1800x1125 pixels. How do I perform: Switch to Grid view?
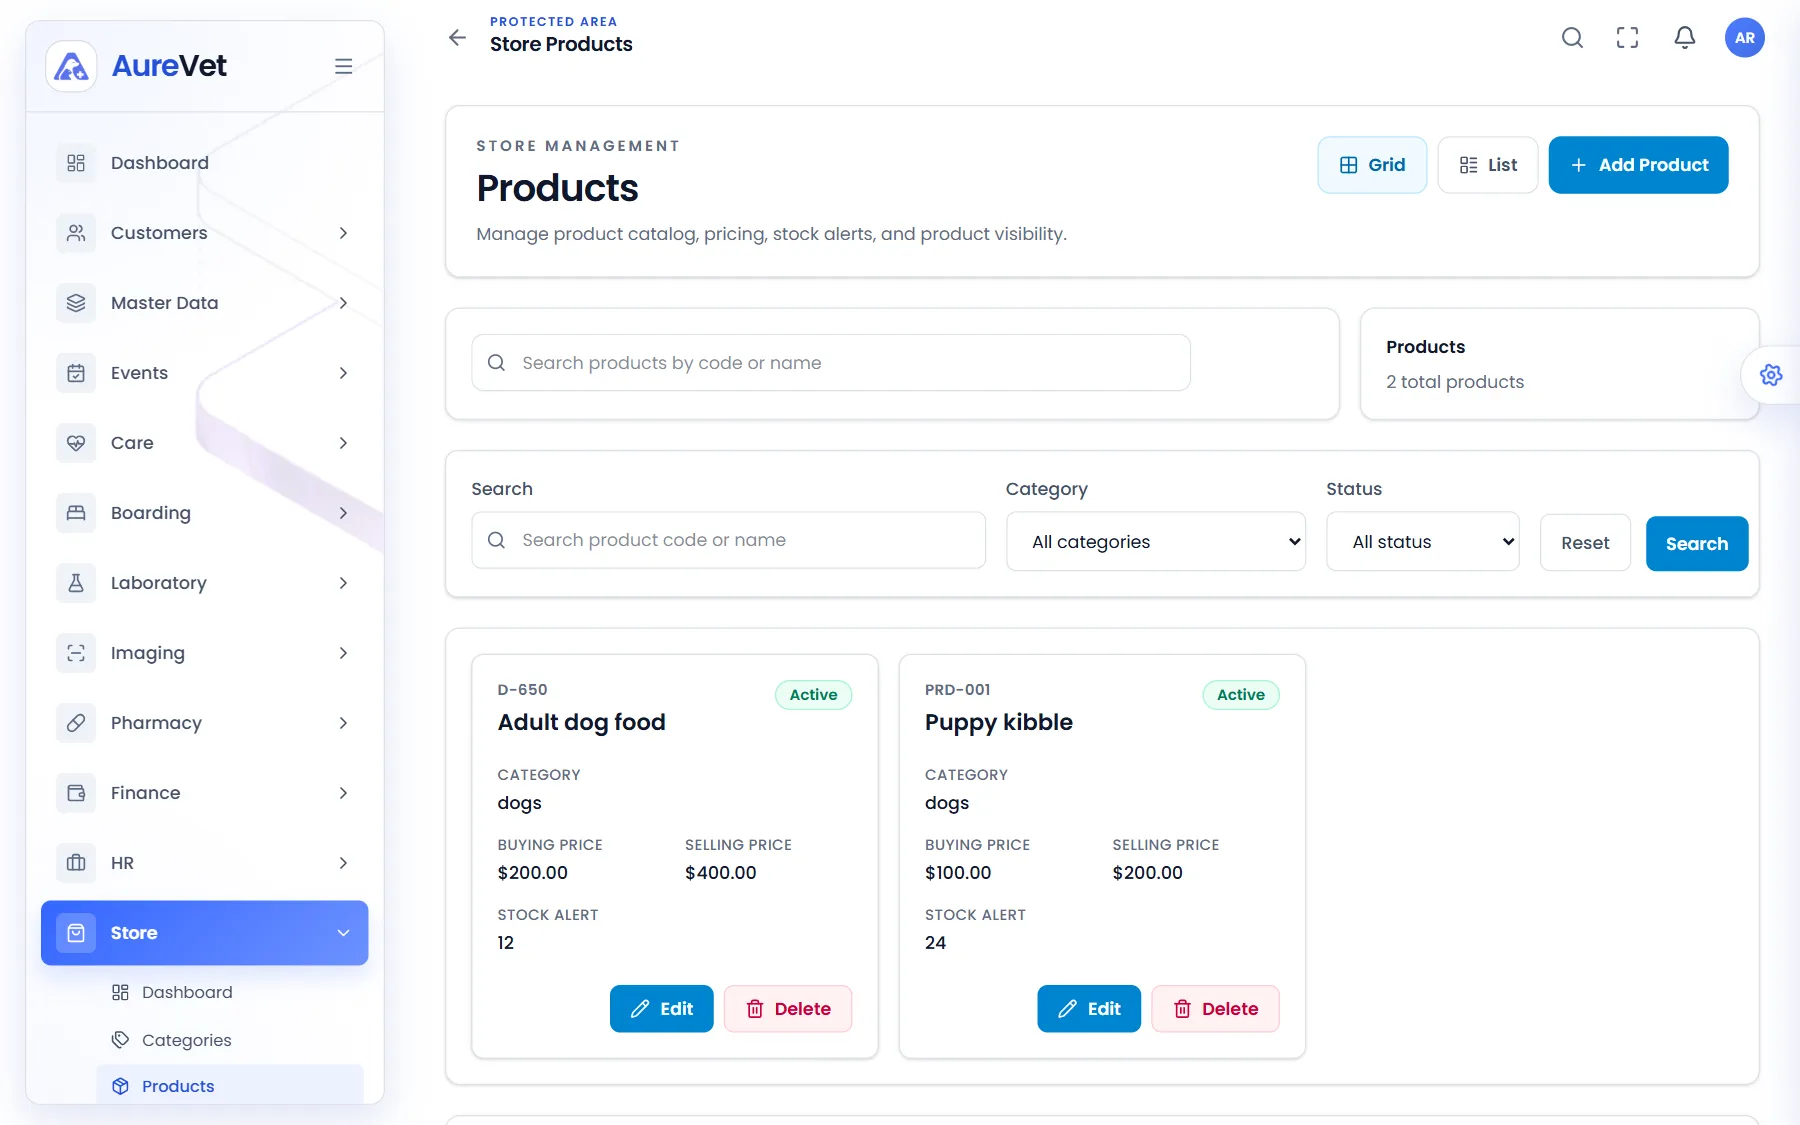click(1372, 165)
